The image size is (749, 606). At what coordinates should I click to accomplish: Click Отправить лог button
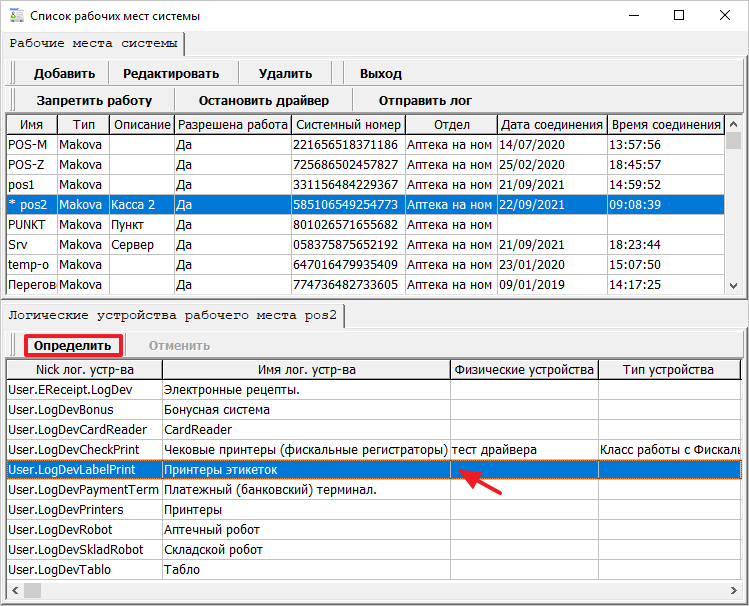pyautogui.click(x=425, y=100)
